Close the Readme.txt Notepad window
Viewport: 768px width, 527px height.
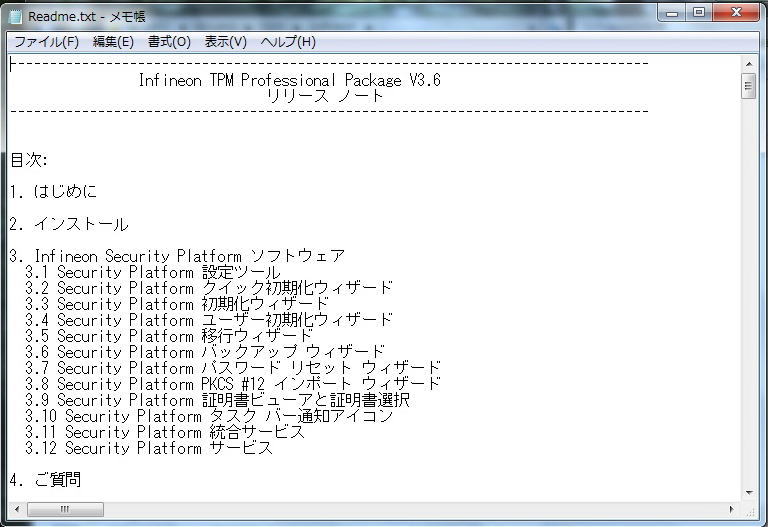pos(736,13)
